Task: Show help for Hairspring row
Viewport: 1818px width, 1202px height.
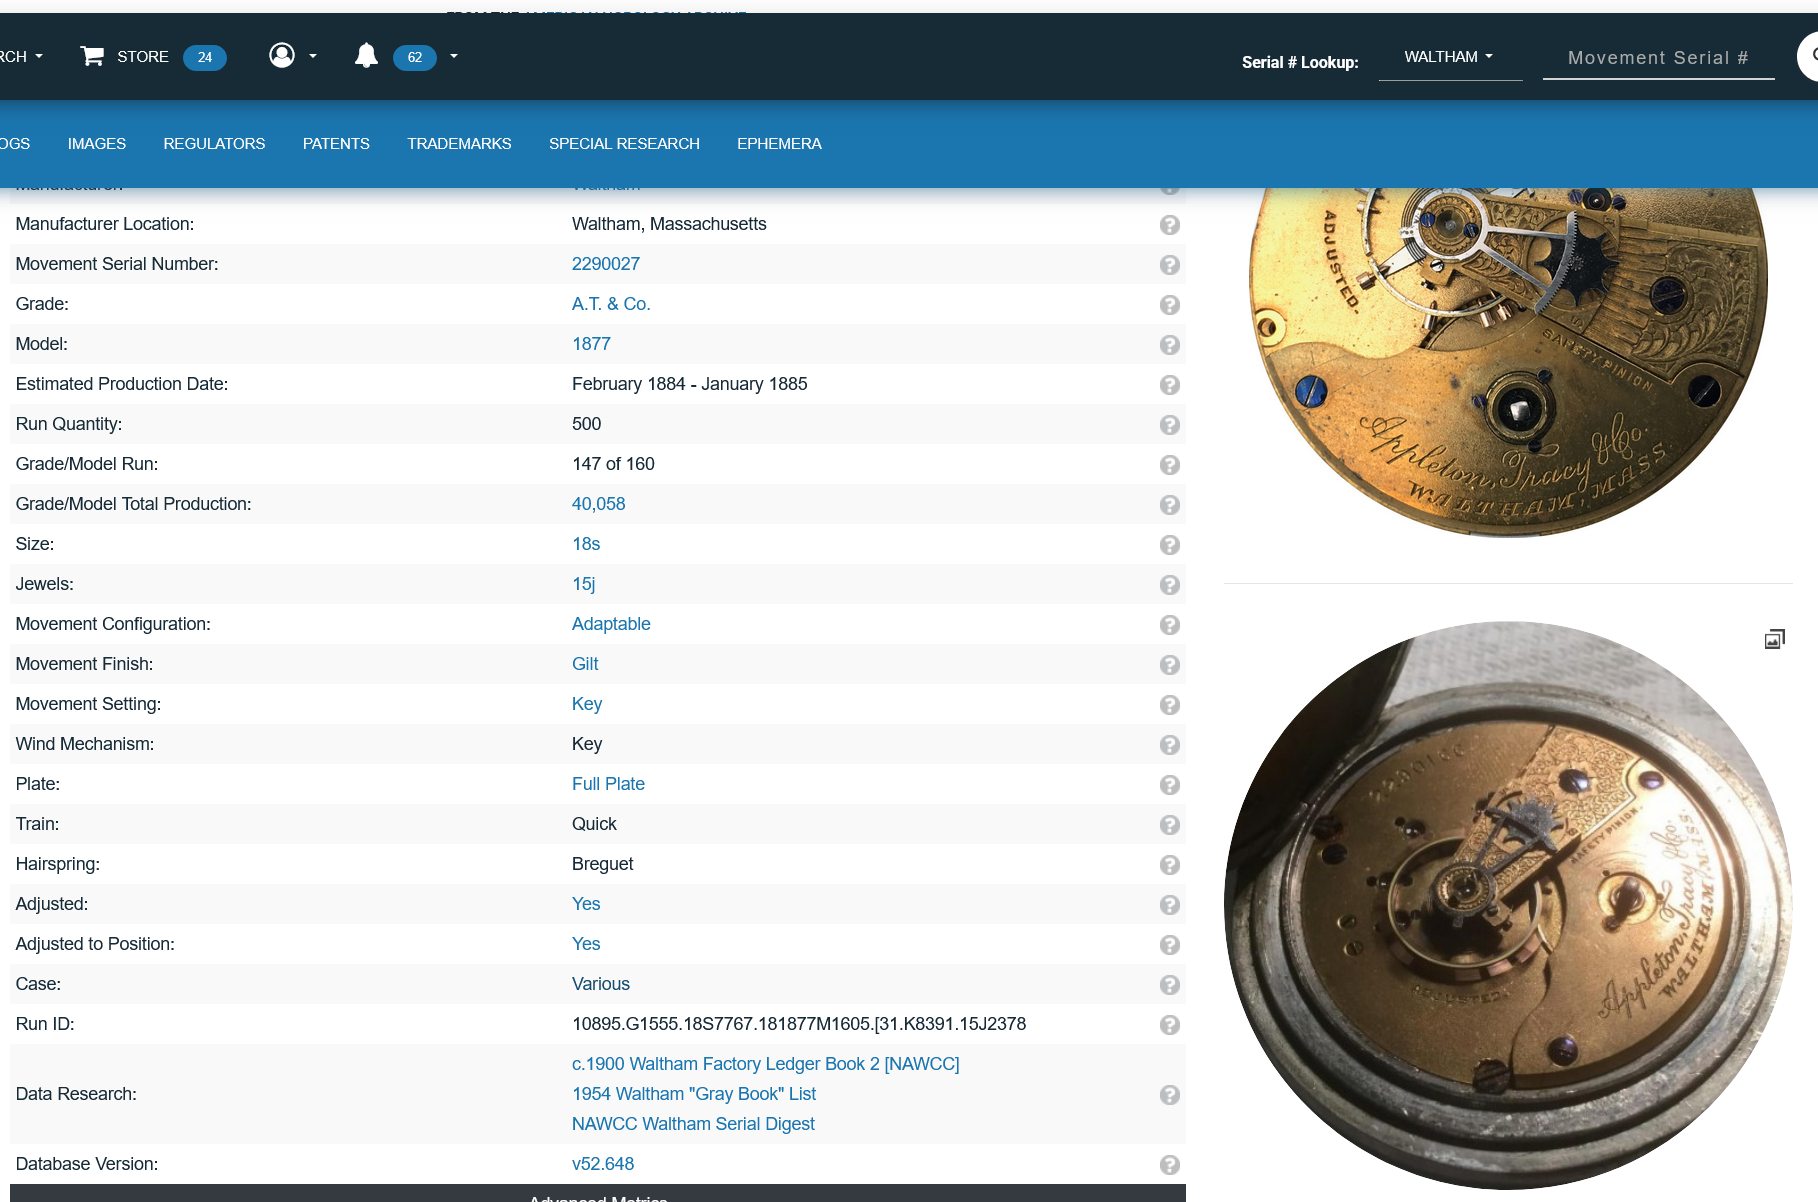Action: (1170, 865)
